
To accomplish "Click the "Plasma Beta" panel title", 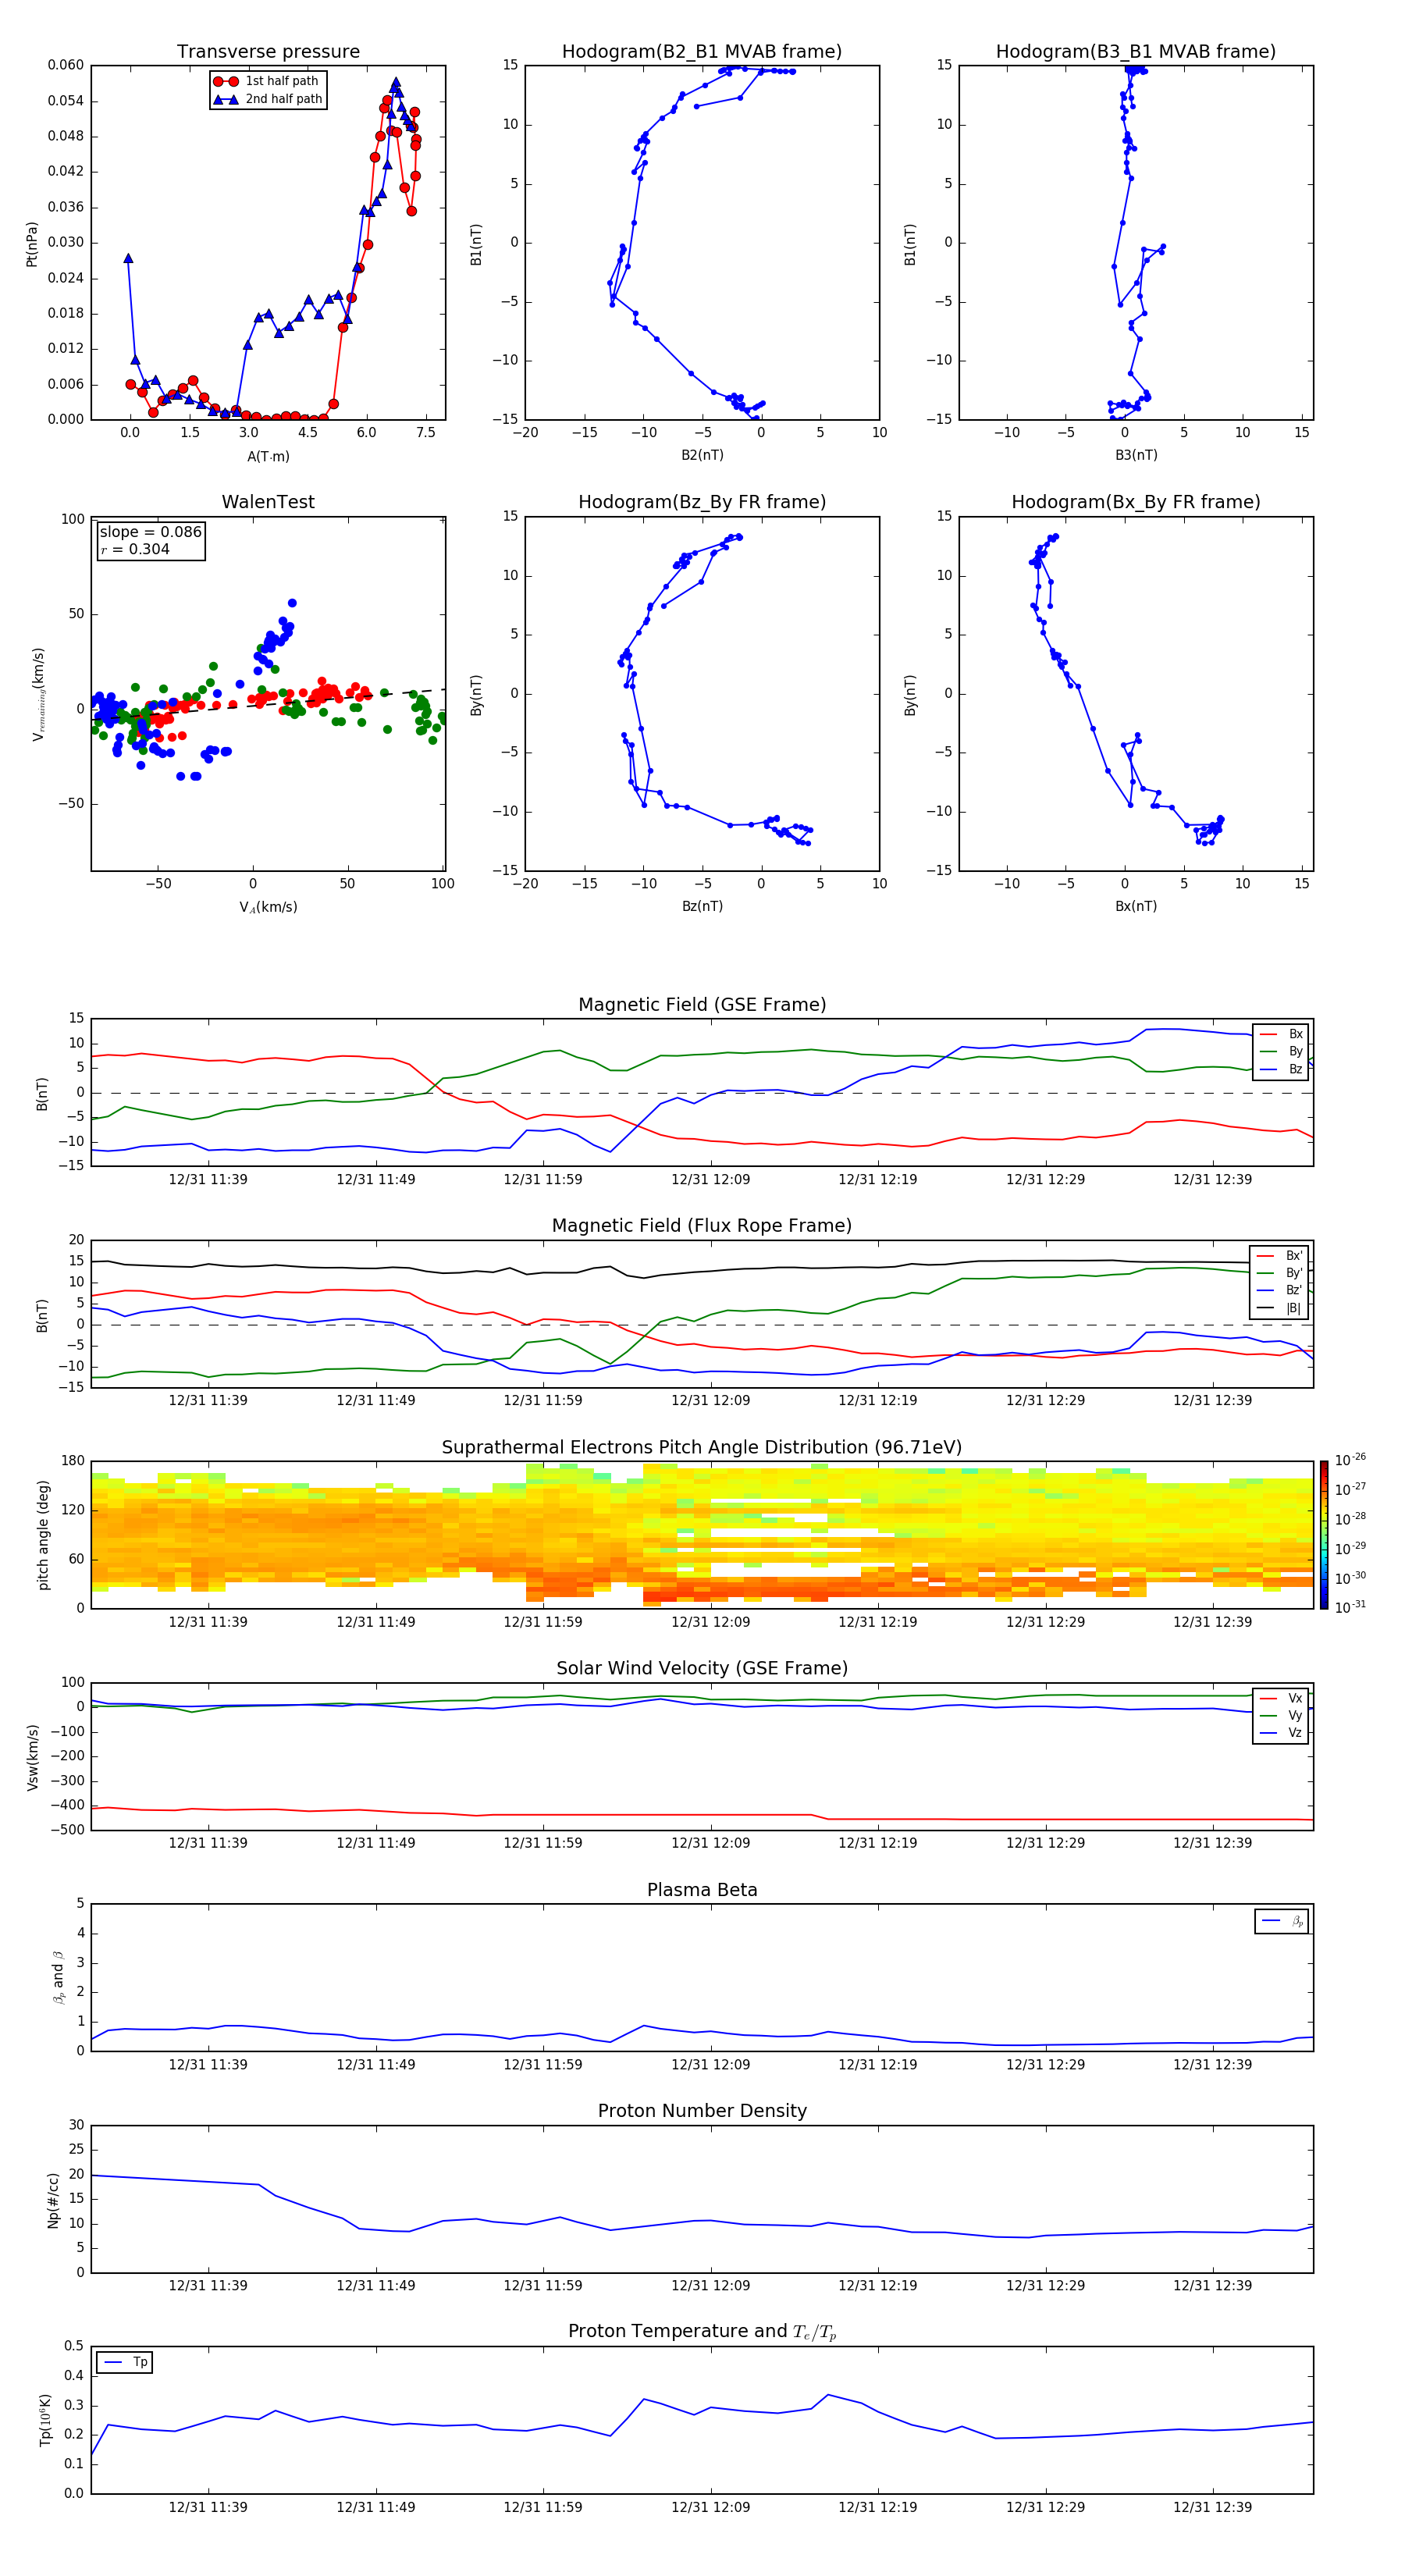I will (x=702, y=1890).
